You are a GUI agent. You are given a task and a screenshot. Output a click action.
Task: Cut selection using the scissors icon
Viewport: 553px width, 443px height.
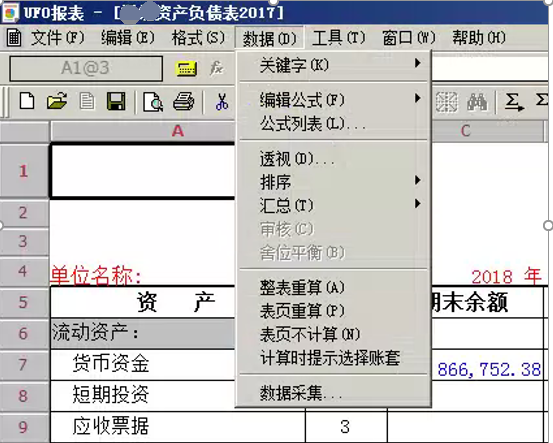pos(222,102)
